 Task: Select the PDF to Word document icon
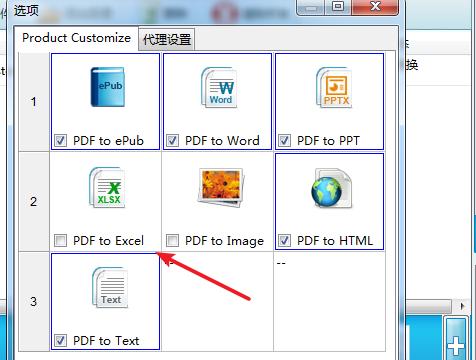219,87
